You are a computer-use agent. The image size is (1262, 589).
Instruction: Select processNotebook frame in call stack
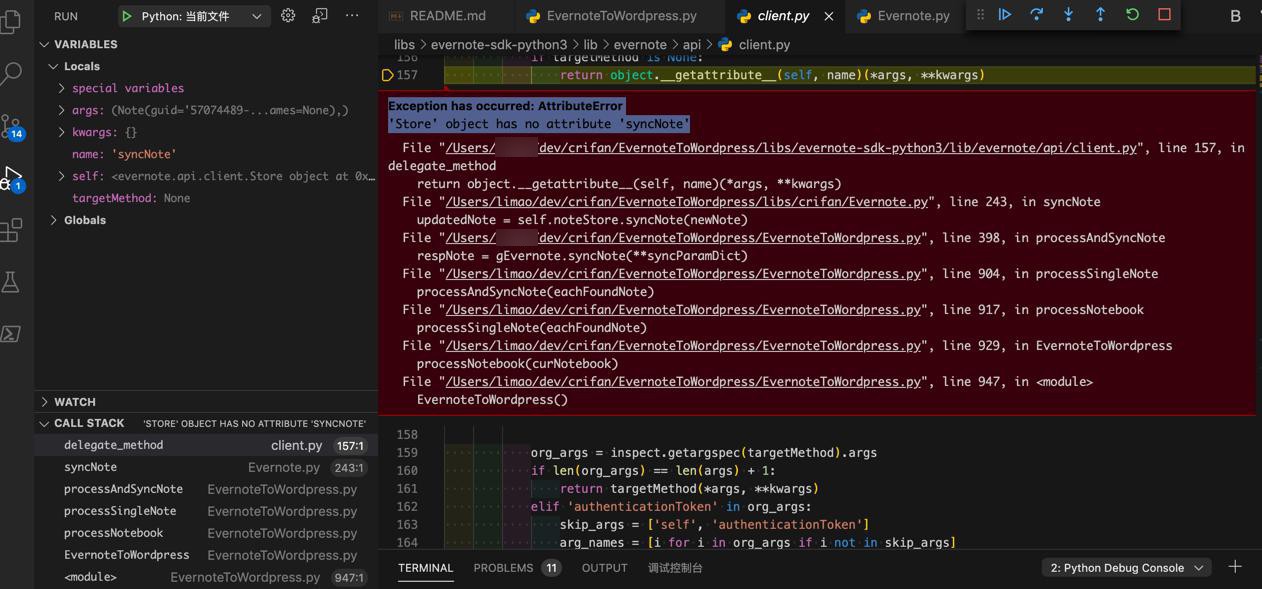click(x=206, y=533)
